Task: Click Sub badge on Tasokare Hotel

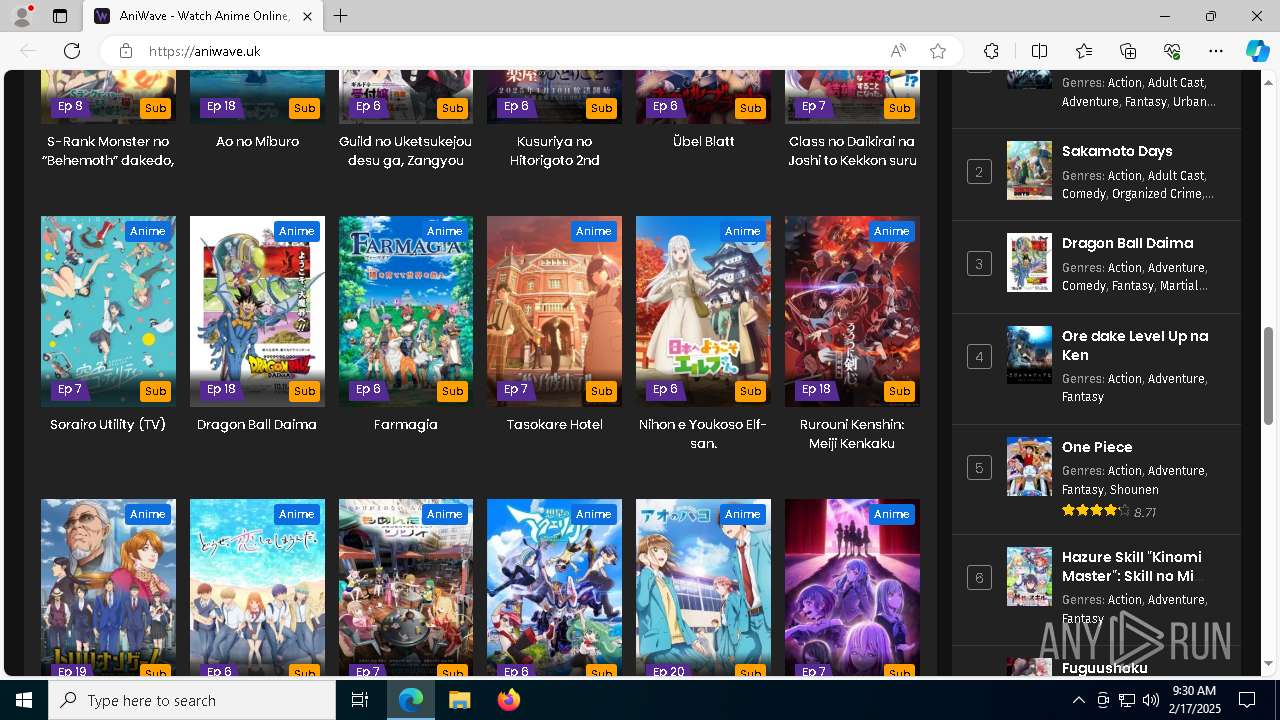Action: click(602, 391)
